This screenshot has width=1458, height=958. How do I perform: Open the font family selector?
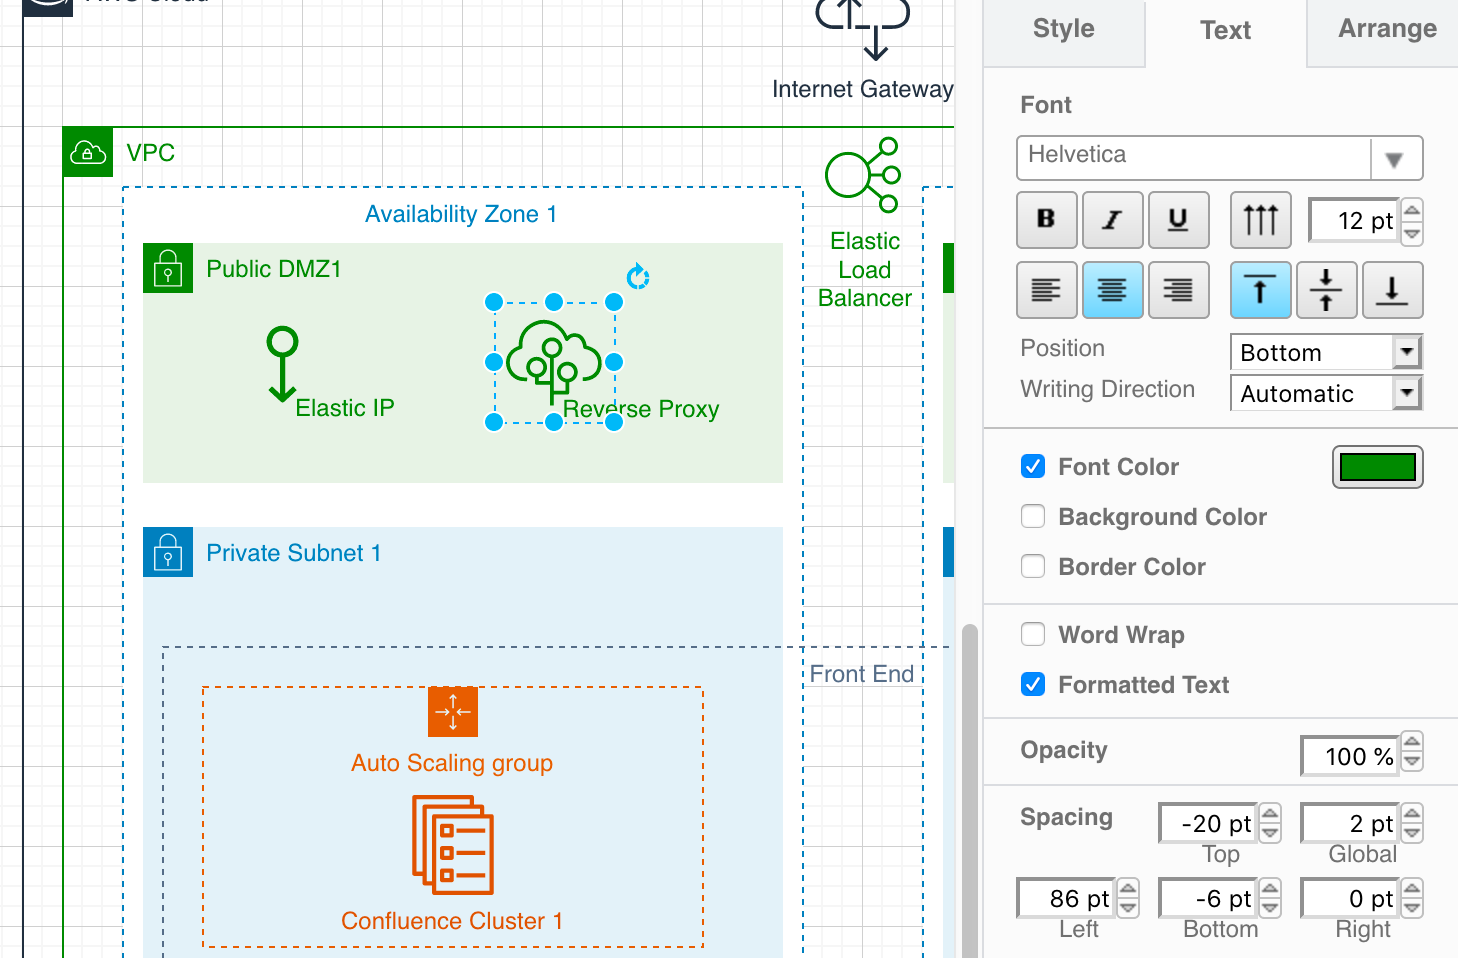point(1395,158)
